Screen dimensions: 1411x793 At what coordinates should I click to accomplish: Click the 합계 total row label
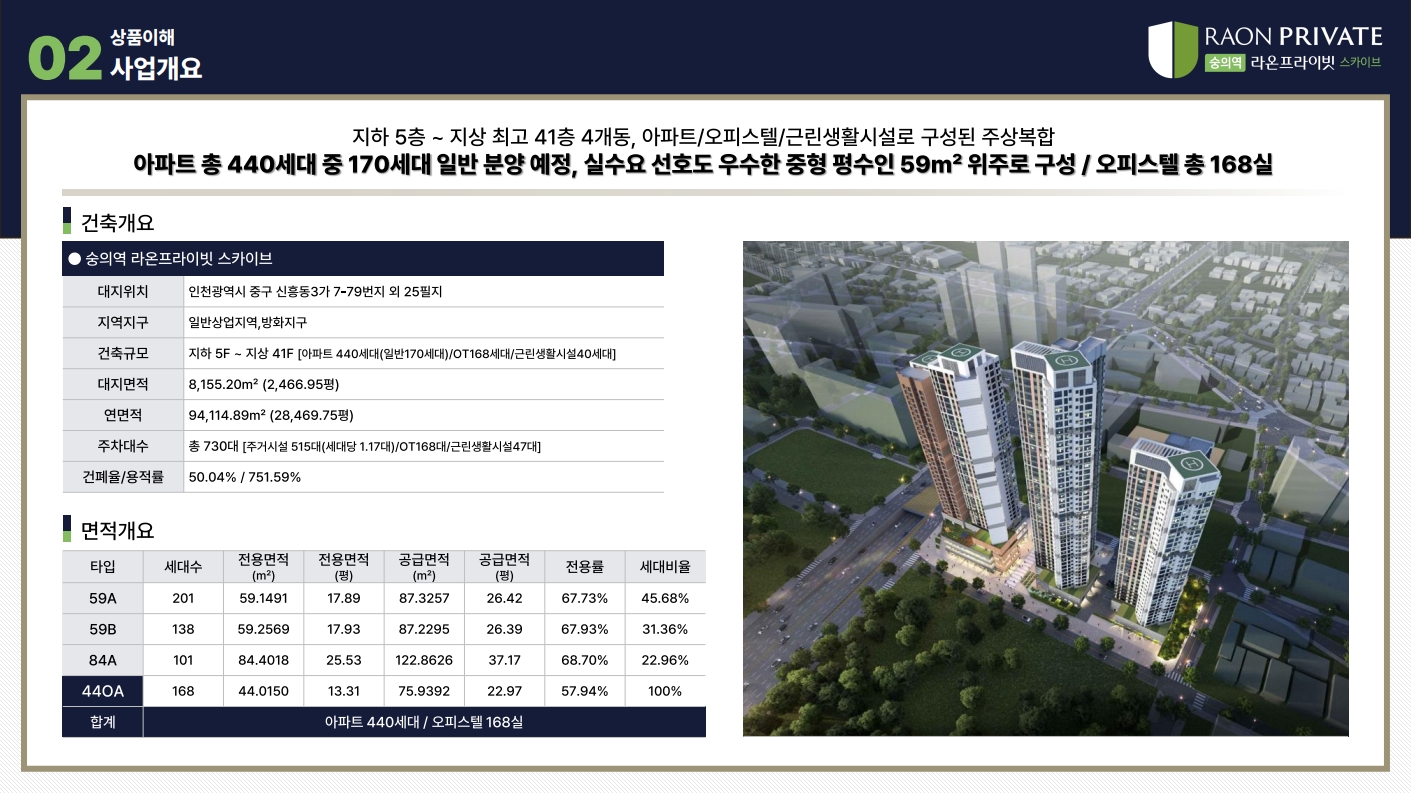click(103, 722)
